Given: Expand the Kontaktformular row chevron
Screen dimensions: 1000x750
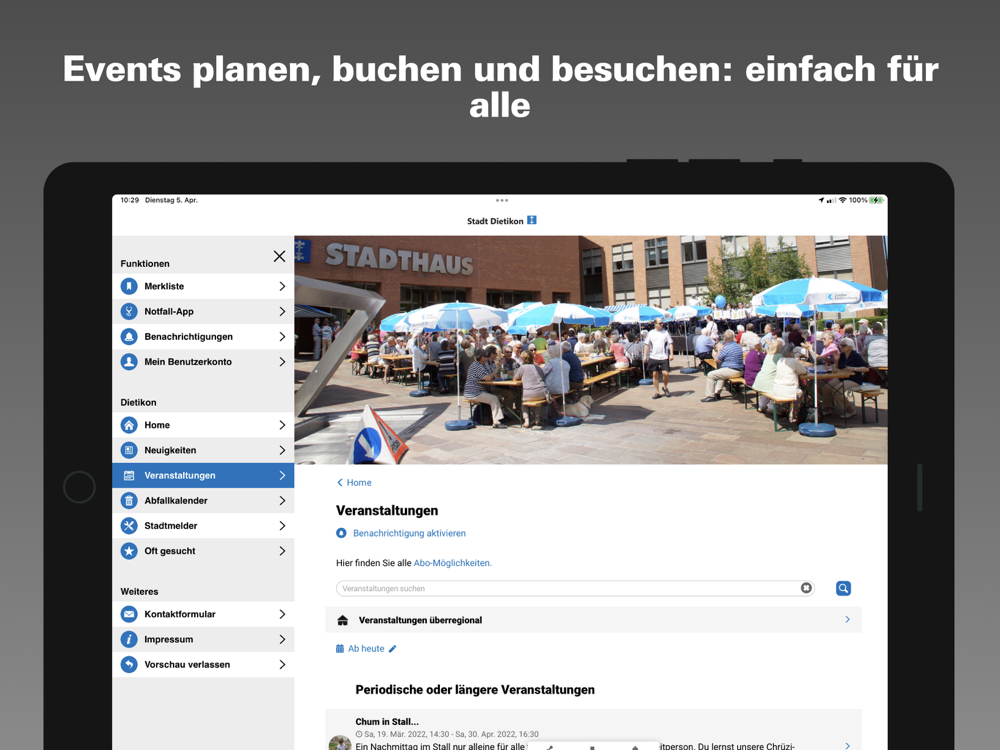Looking at the screenshot, I should (x=282, y=614).
